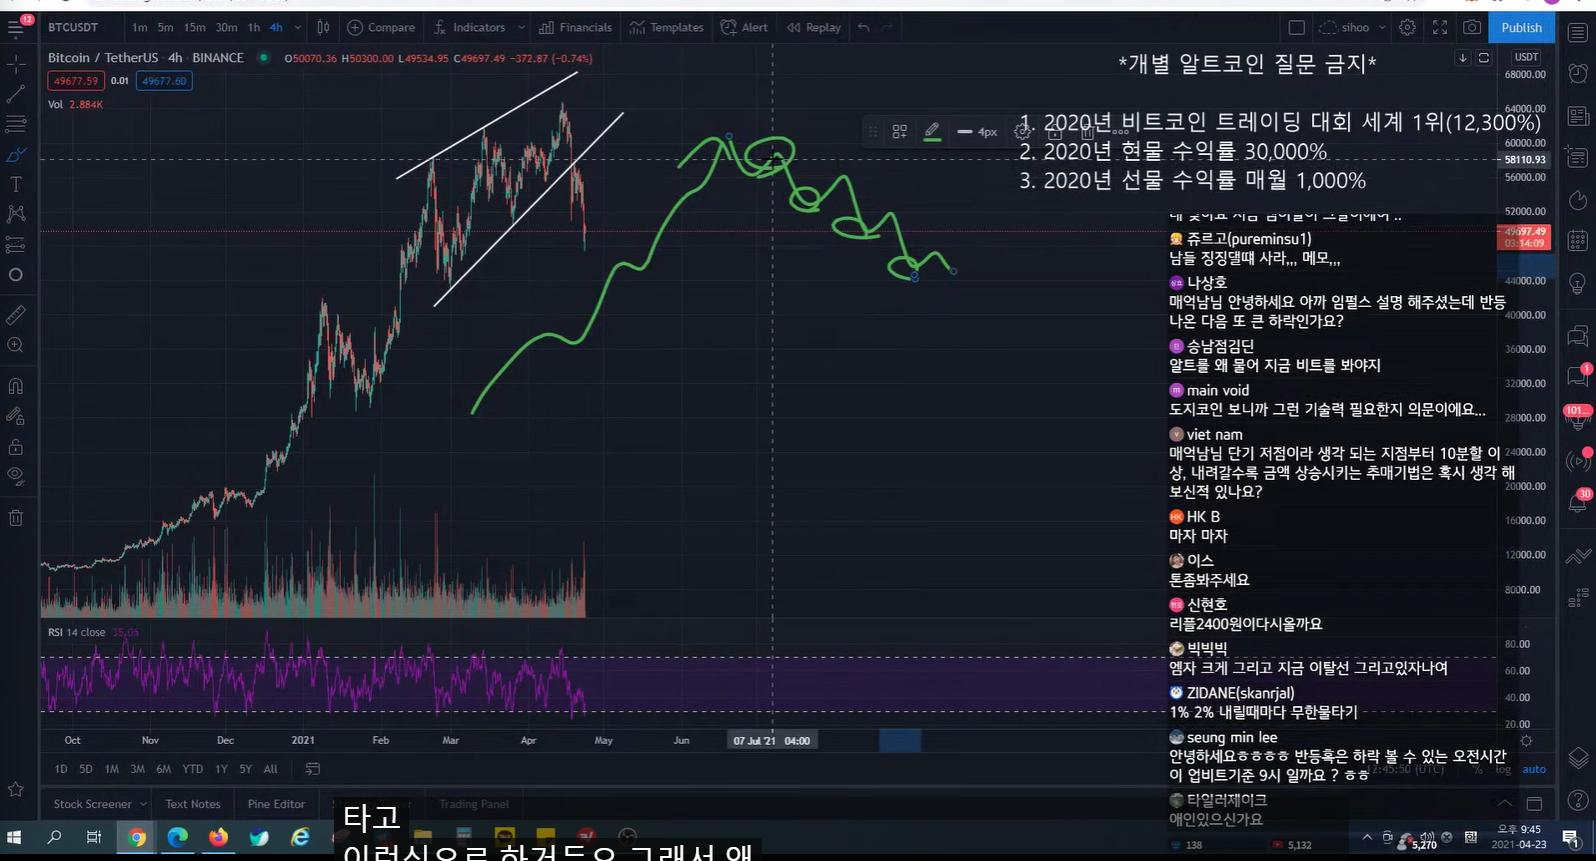Toggle magnet mode for drawings
Image resolution: width=1596 pixels, height=861 pixels.
tap(16, 386)
